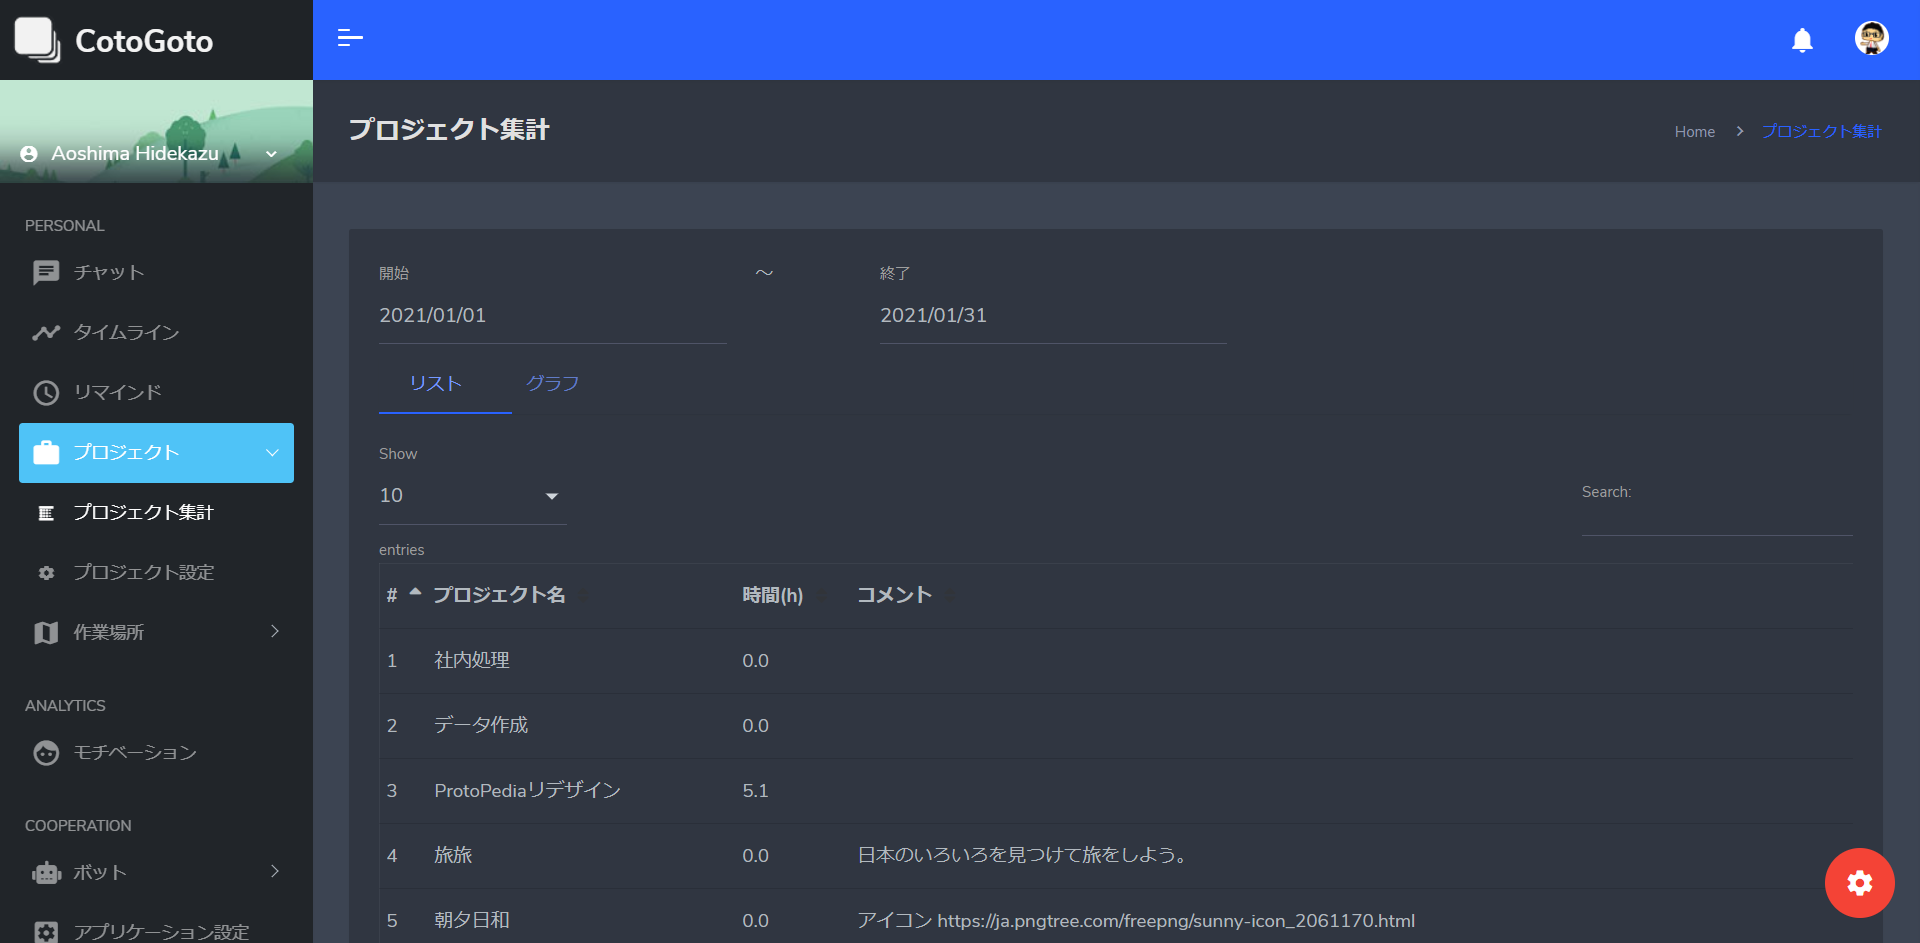Switch to the グラフ tab

[x=552, y=383]
